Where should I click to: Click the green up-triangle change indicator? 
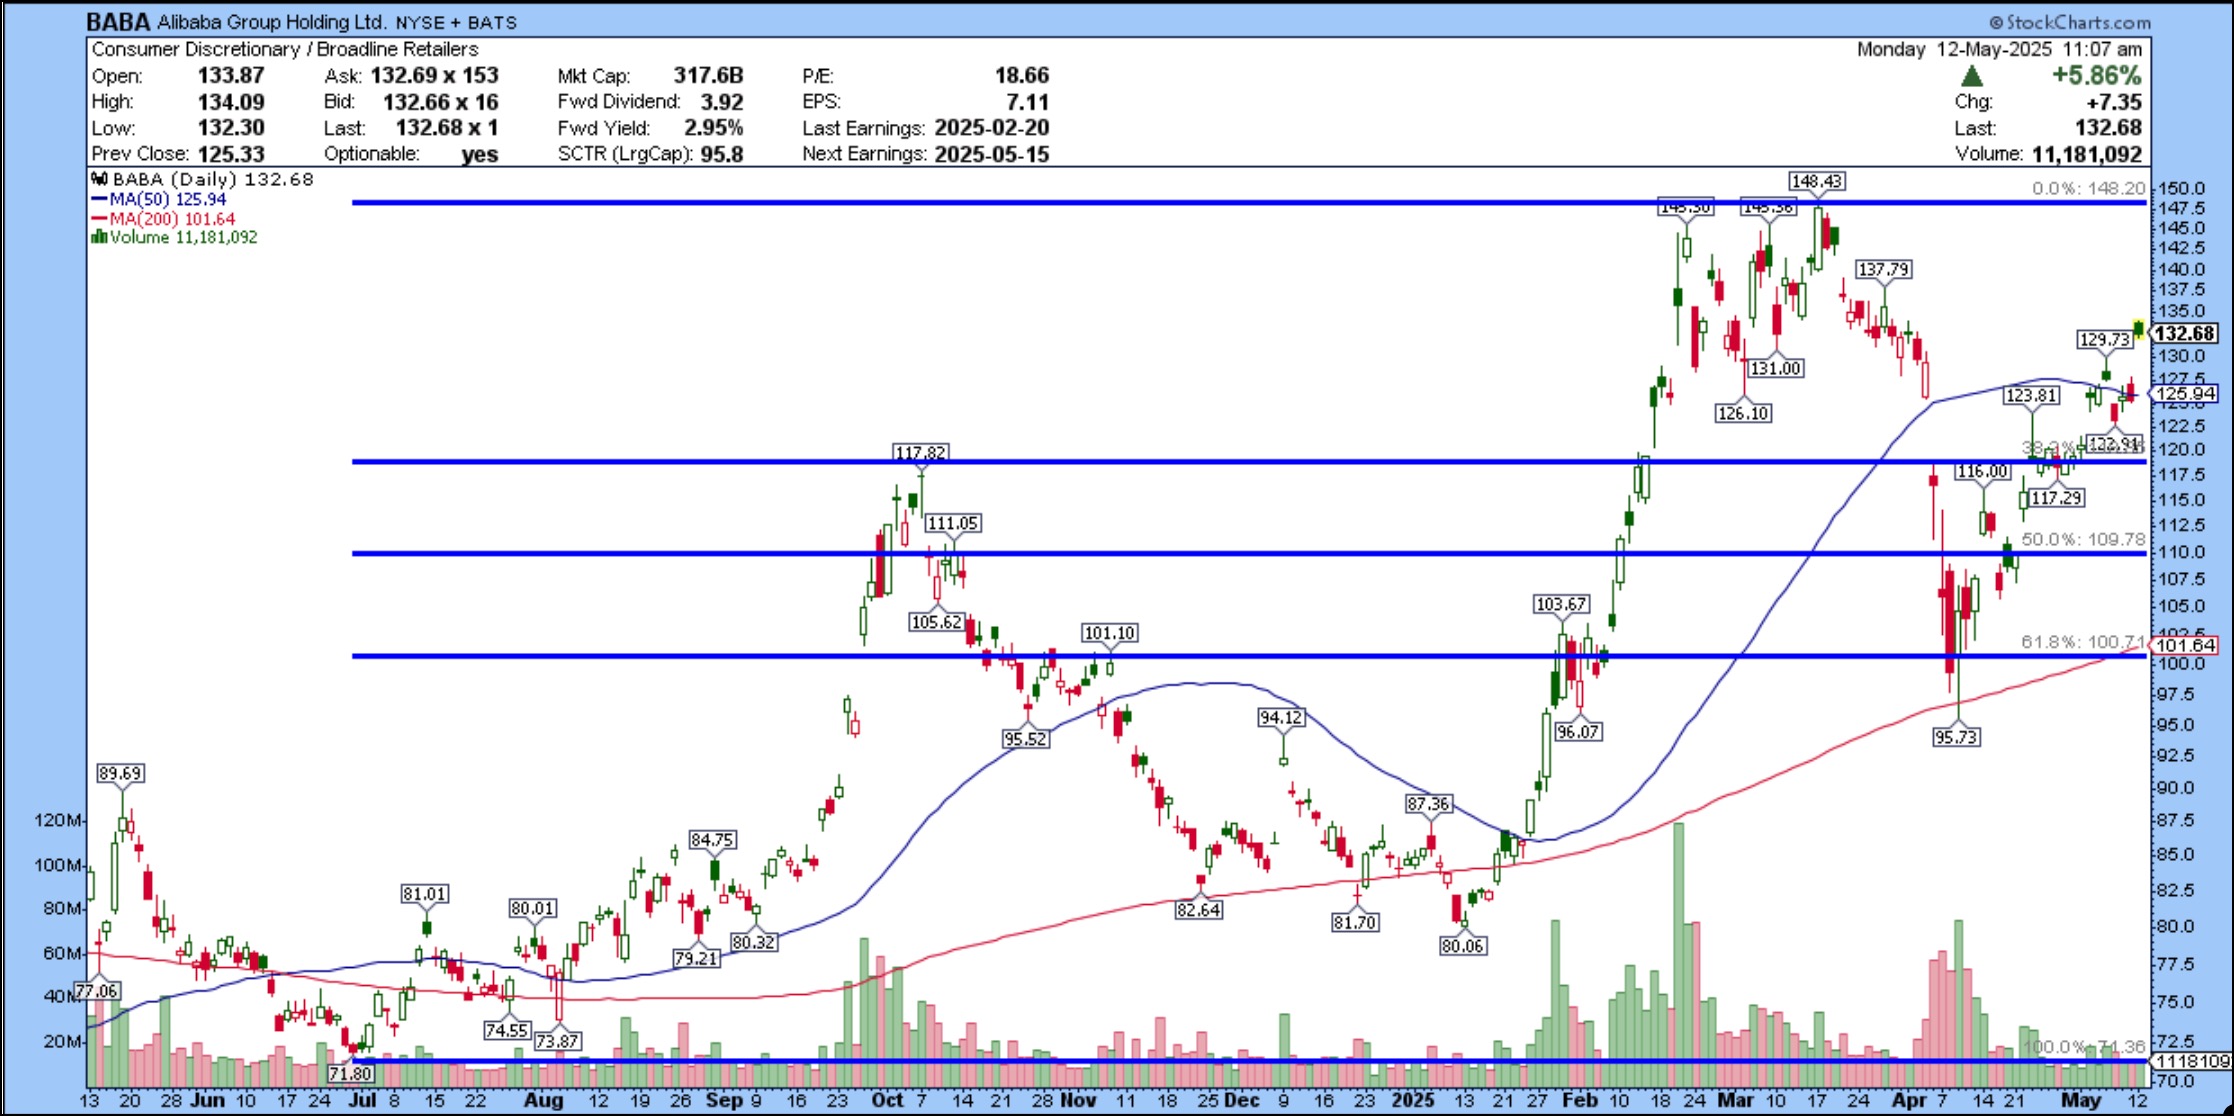(x=1971, y=76)
